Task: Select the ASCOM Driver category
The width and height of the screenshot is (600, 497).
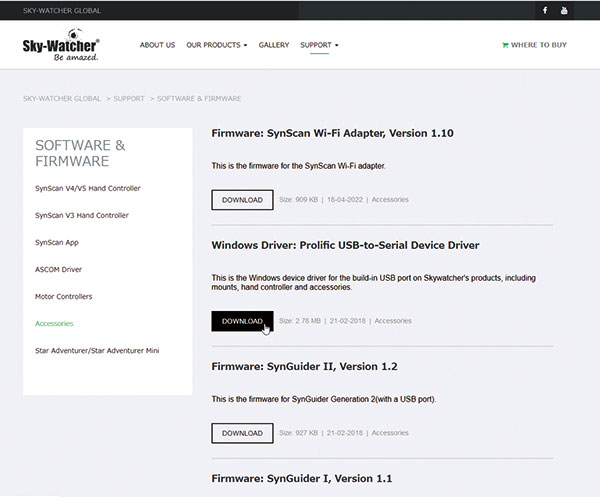Action: tap(59, 269)
